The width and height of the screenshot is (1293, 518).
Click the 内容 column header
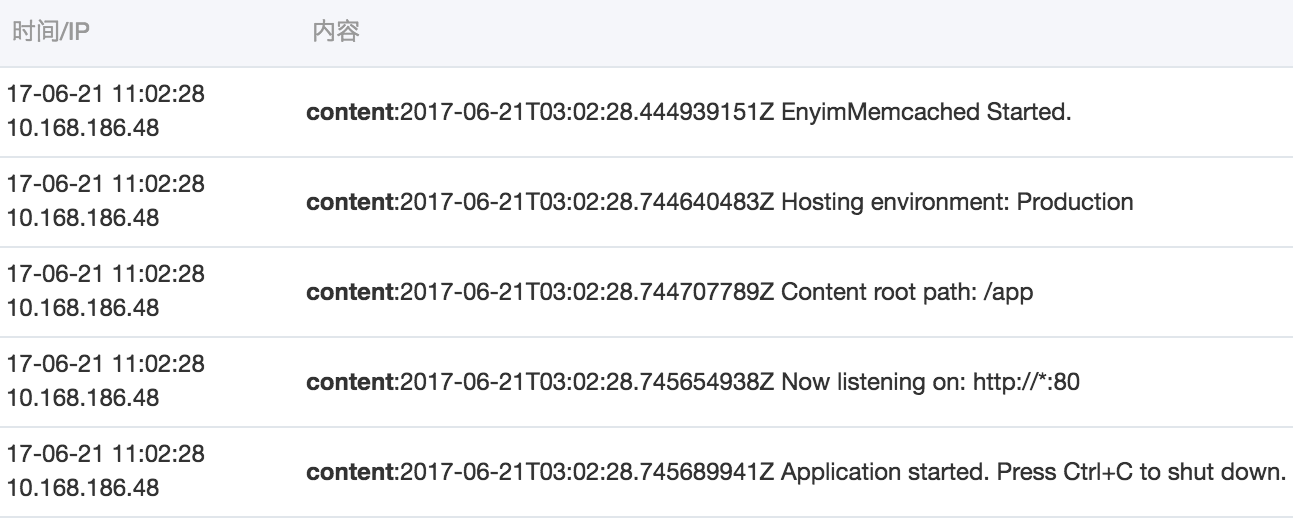[x=335, y=33]
